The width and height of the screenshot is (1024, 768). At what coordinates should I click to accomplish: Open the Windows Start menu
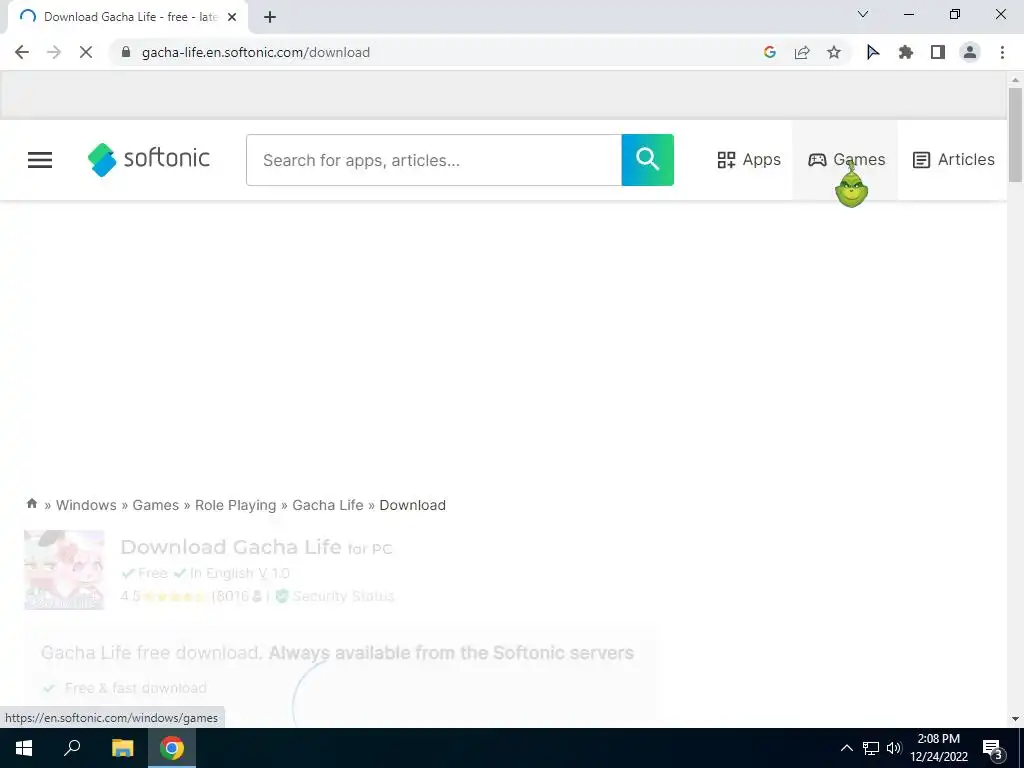point(24,748)
